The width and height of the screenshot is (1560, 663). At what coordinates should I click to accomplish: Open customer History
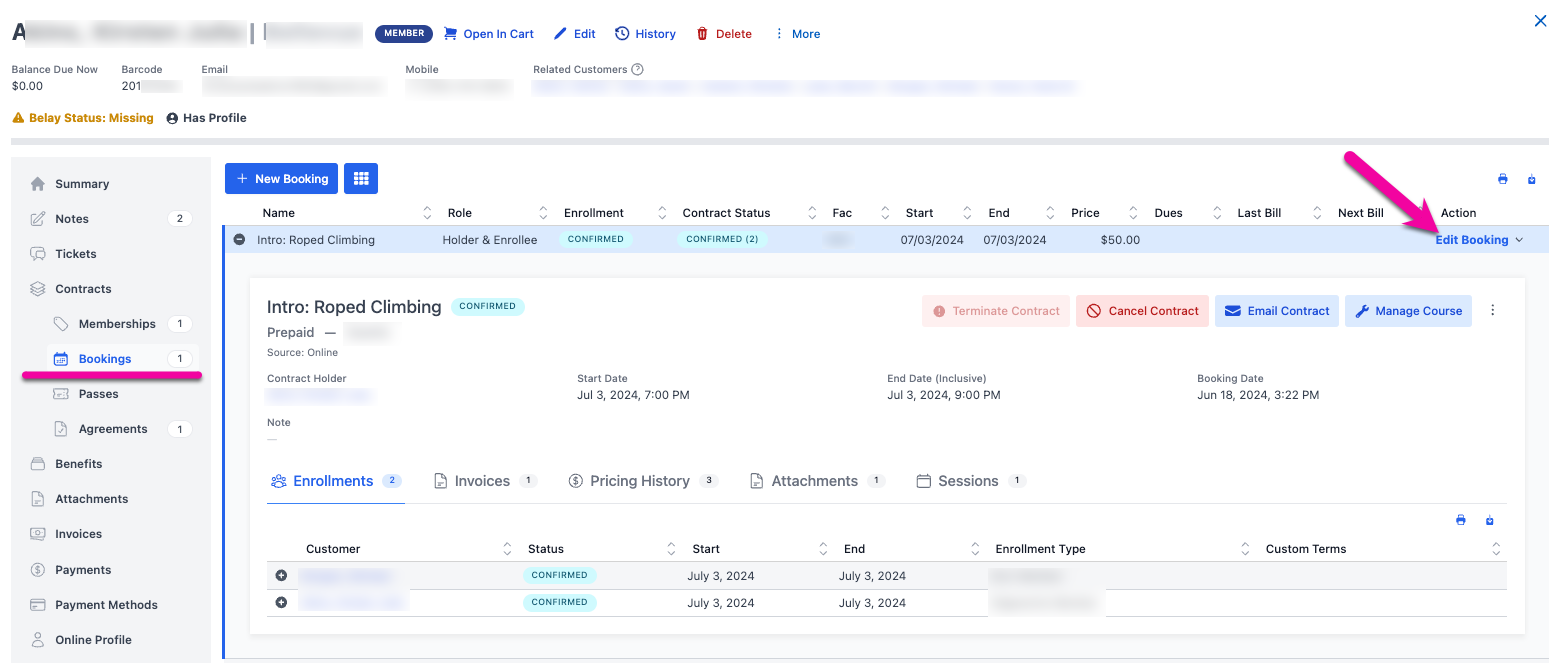point(645,34)
